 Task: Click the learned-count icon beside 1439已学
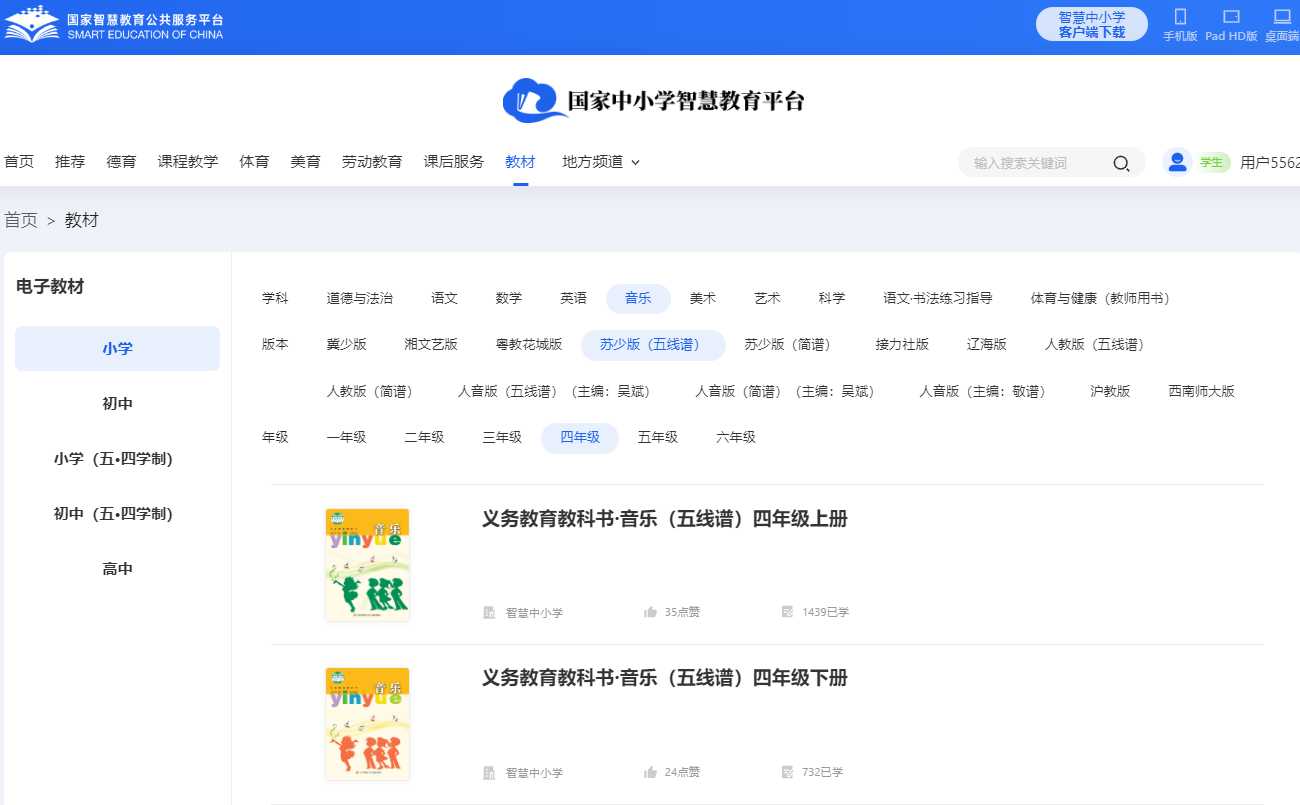tap(787, 612)
